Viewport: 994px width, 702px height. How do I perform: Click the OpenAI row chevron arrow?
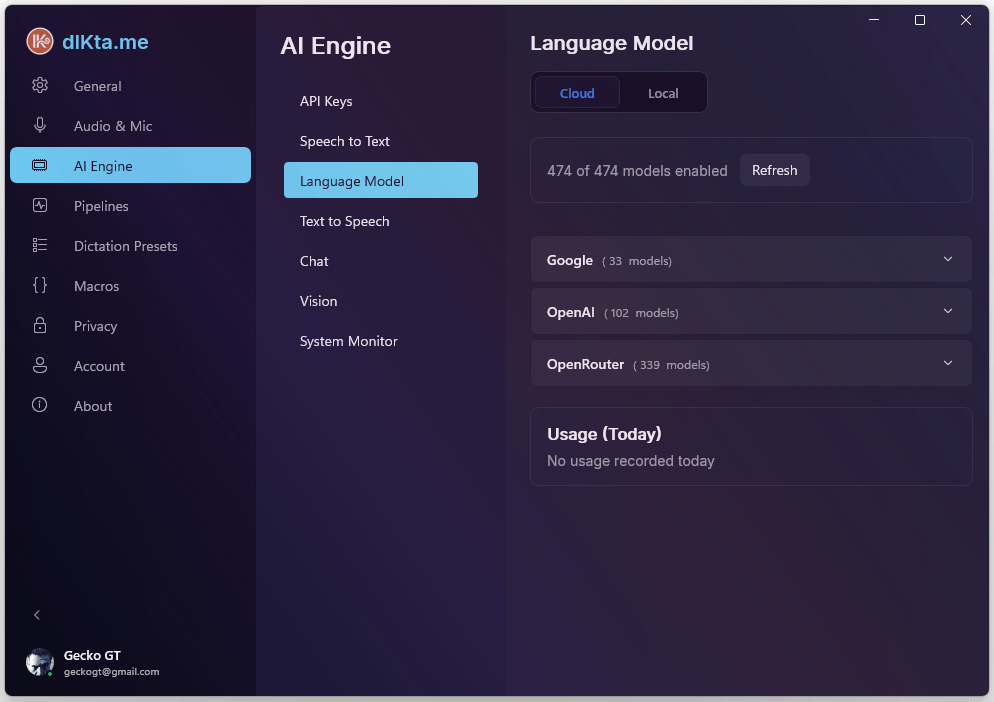coord(948,311)
